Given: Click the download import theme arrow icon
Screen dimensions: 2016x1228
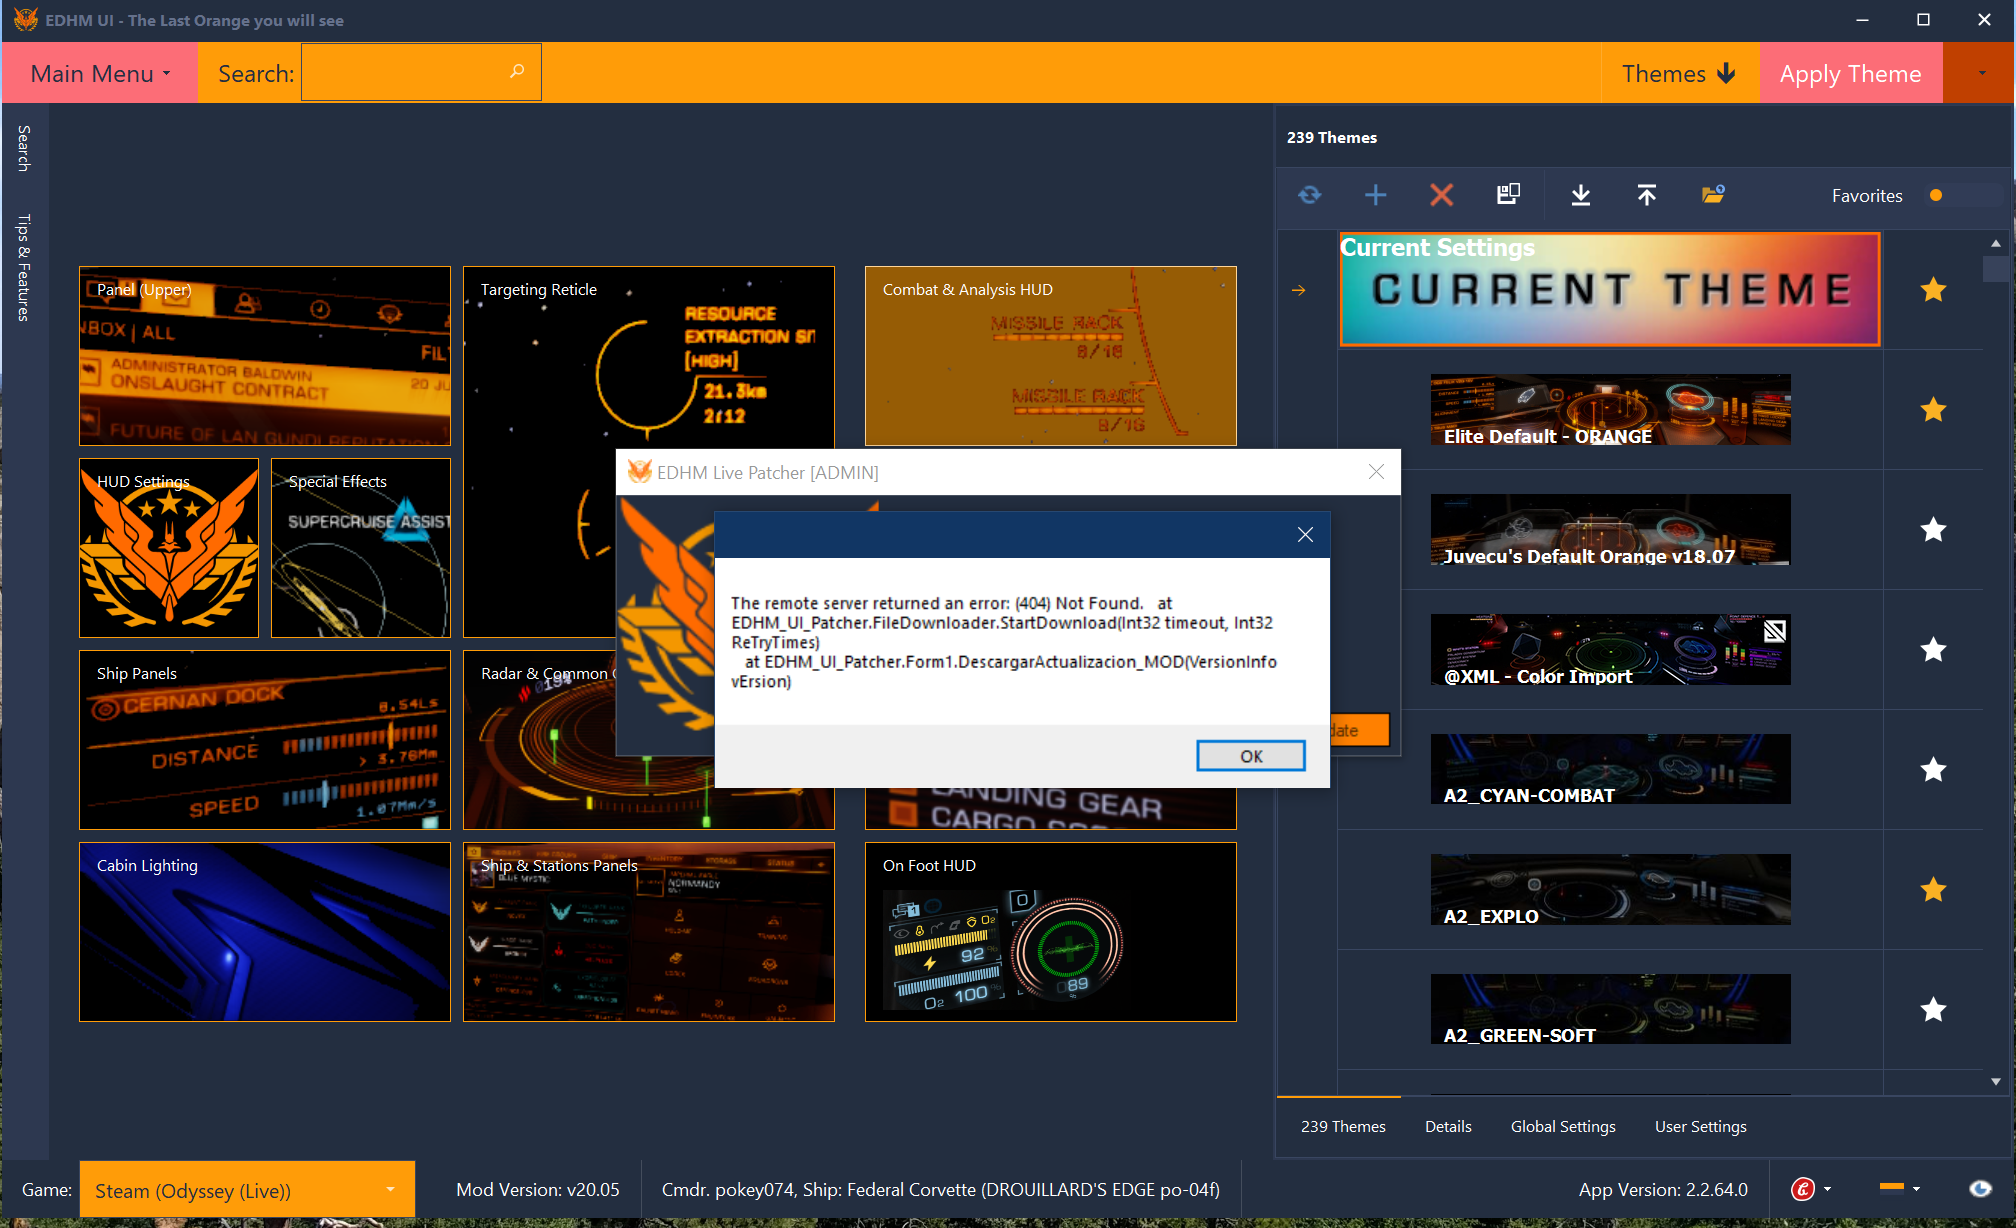Looking at the screenshot, I should [1581, 195].
